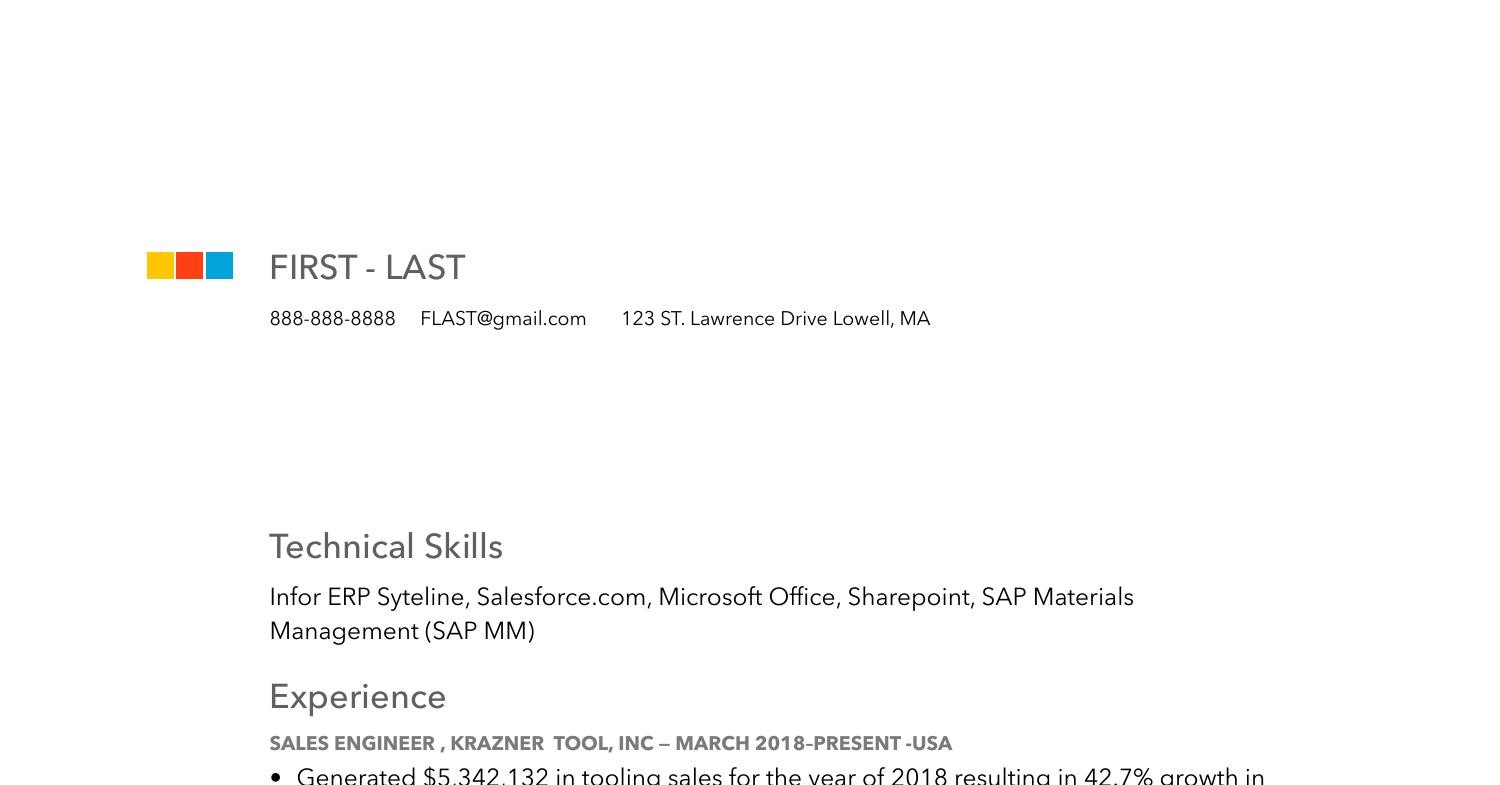
Task: Click the FLAST@gmail.com email address
Action: point(503,319)
